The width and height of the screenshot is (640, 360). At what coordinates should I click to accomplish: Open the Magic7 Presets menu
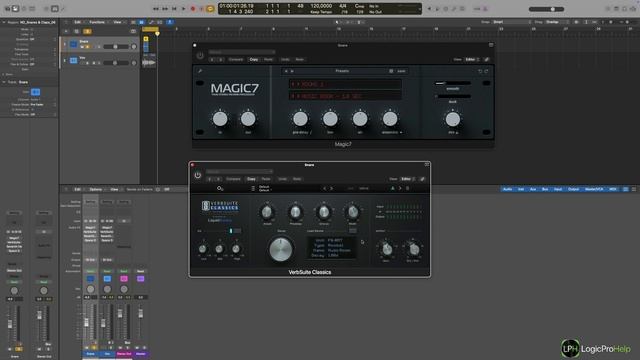pyautogui.click(x=342, y=71)
